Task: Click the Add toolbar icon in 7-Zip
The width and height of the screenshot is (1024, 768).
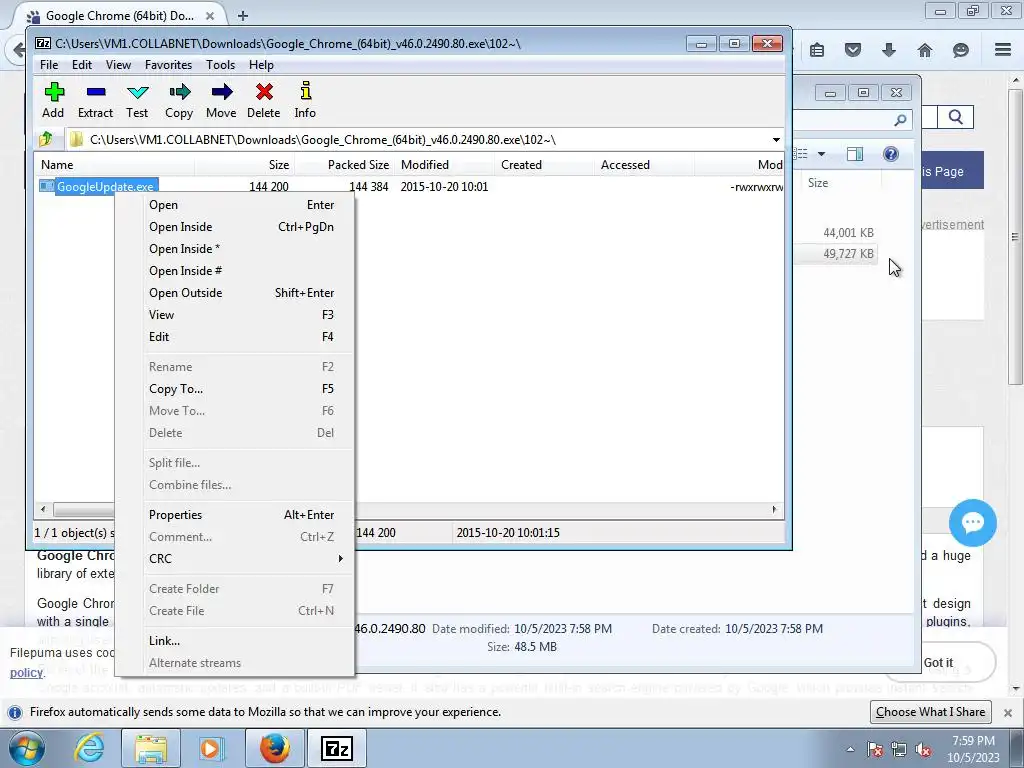Action: (54, 92)
